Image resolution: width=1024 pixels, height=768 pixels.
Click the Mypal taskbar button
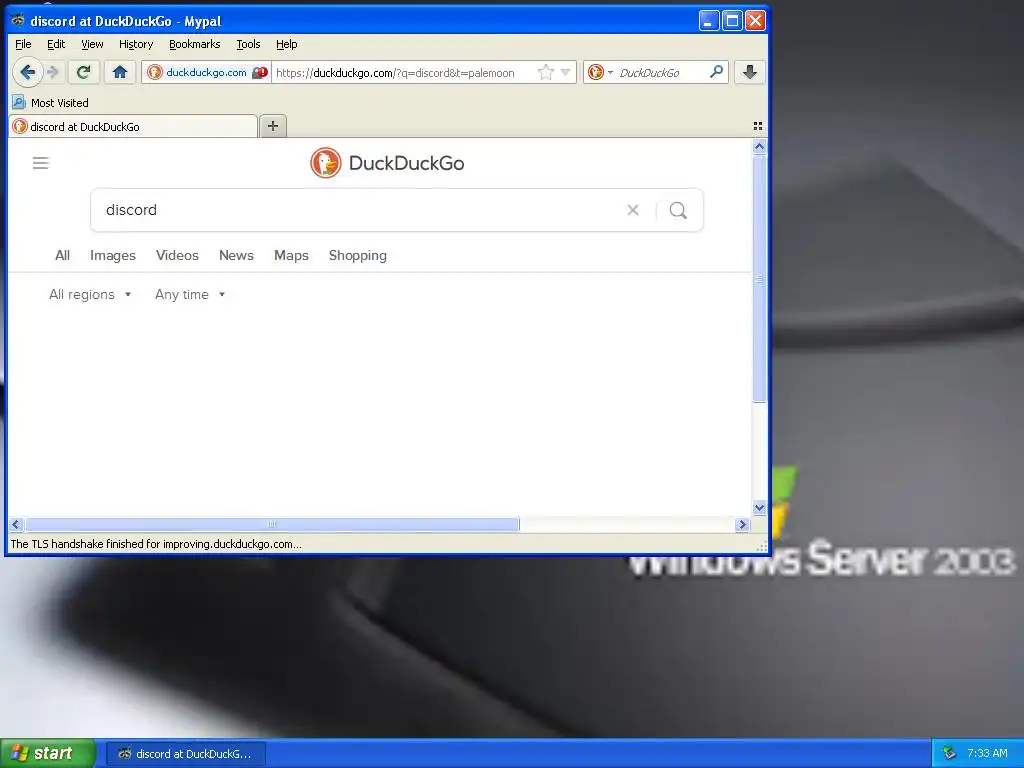point(185,754)
